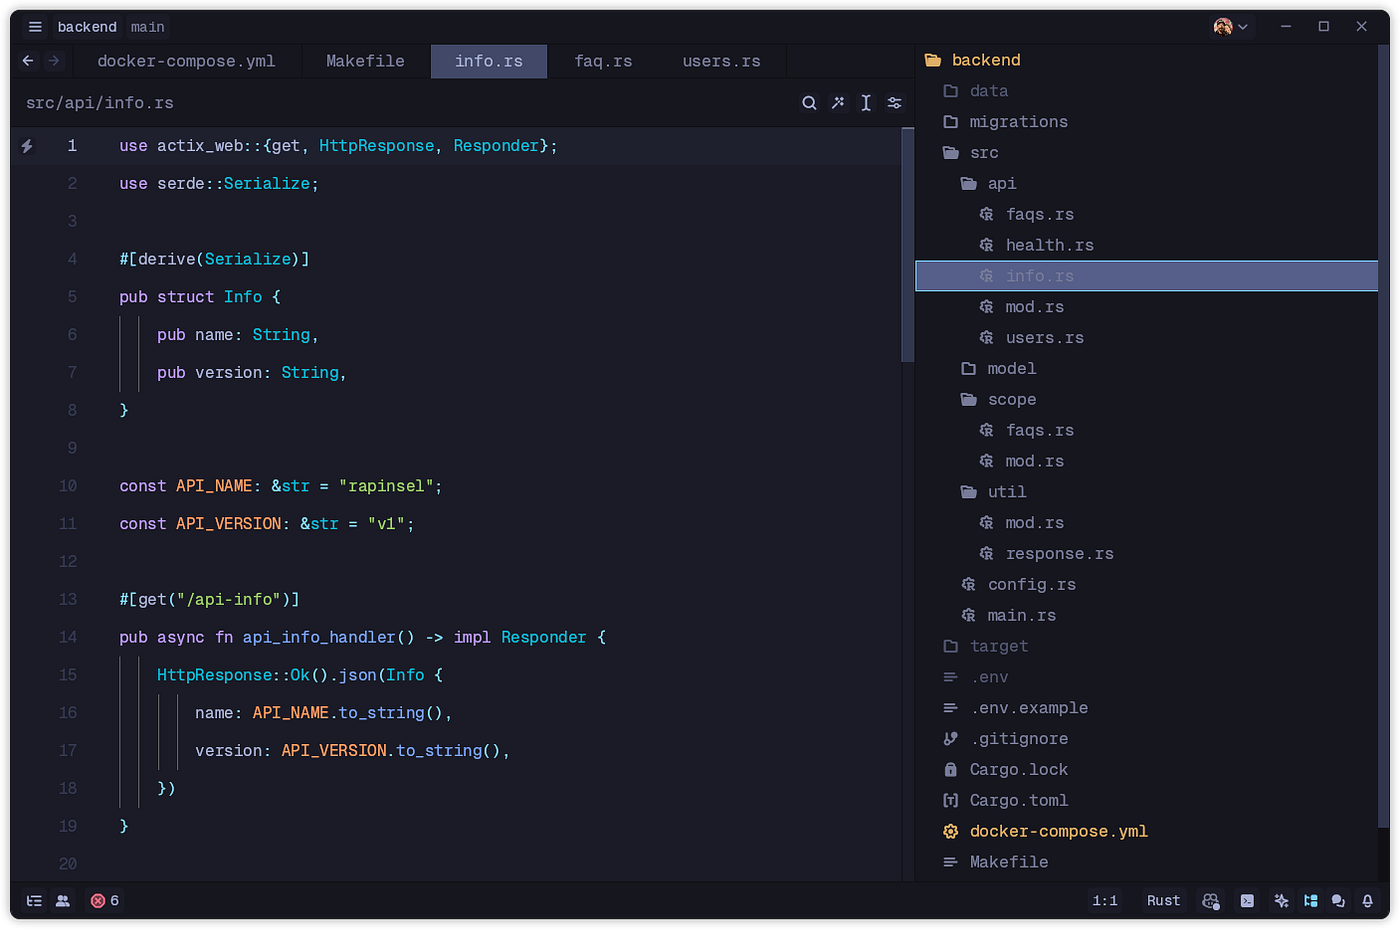Trigger inline assist with the magic wand icon
Image resolution: width=1400 pixels, height=929 pixels.
tap(838, 103)
